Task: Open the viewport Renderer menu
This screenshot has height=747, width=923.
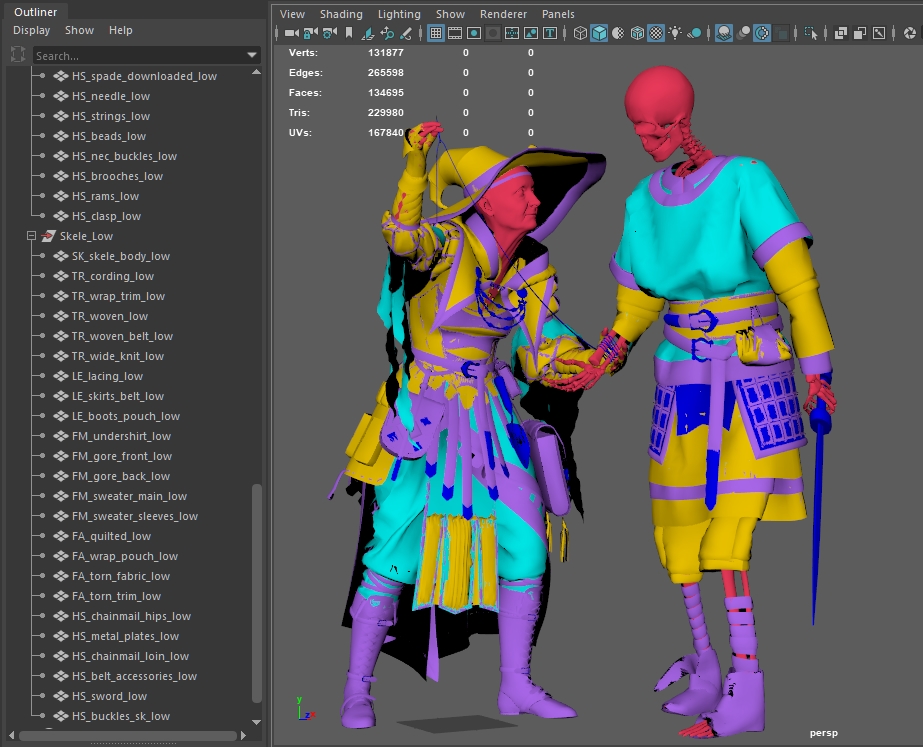Action: tap(503, 14)
